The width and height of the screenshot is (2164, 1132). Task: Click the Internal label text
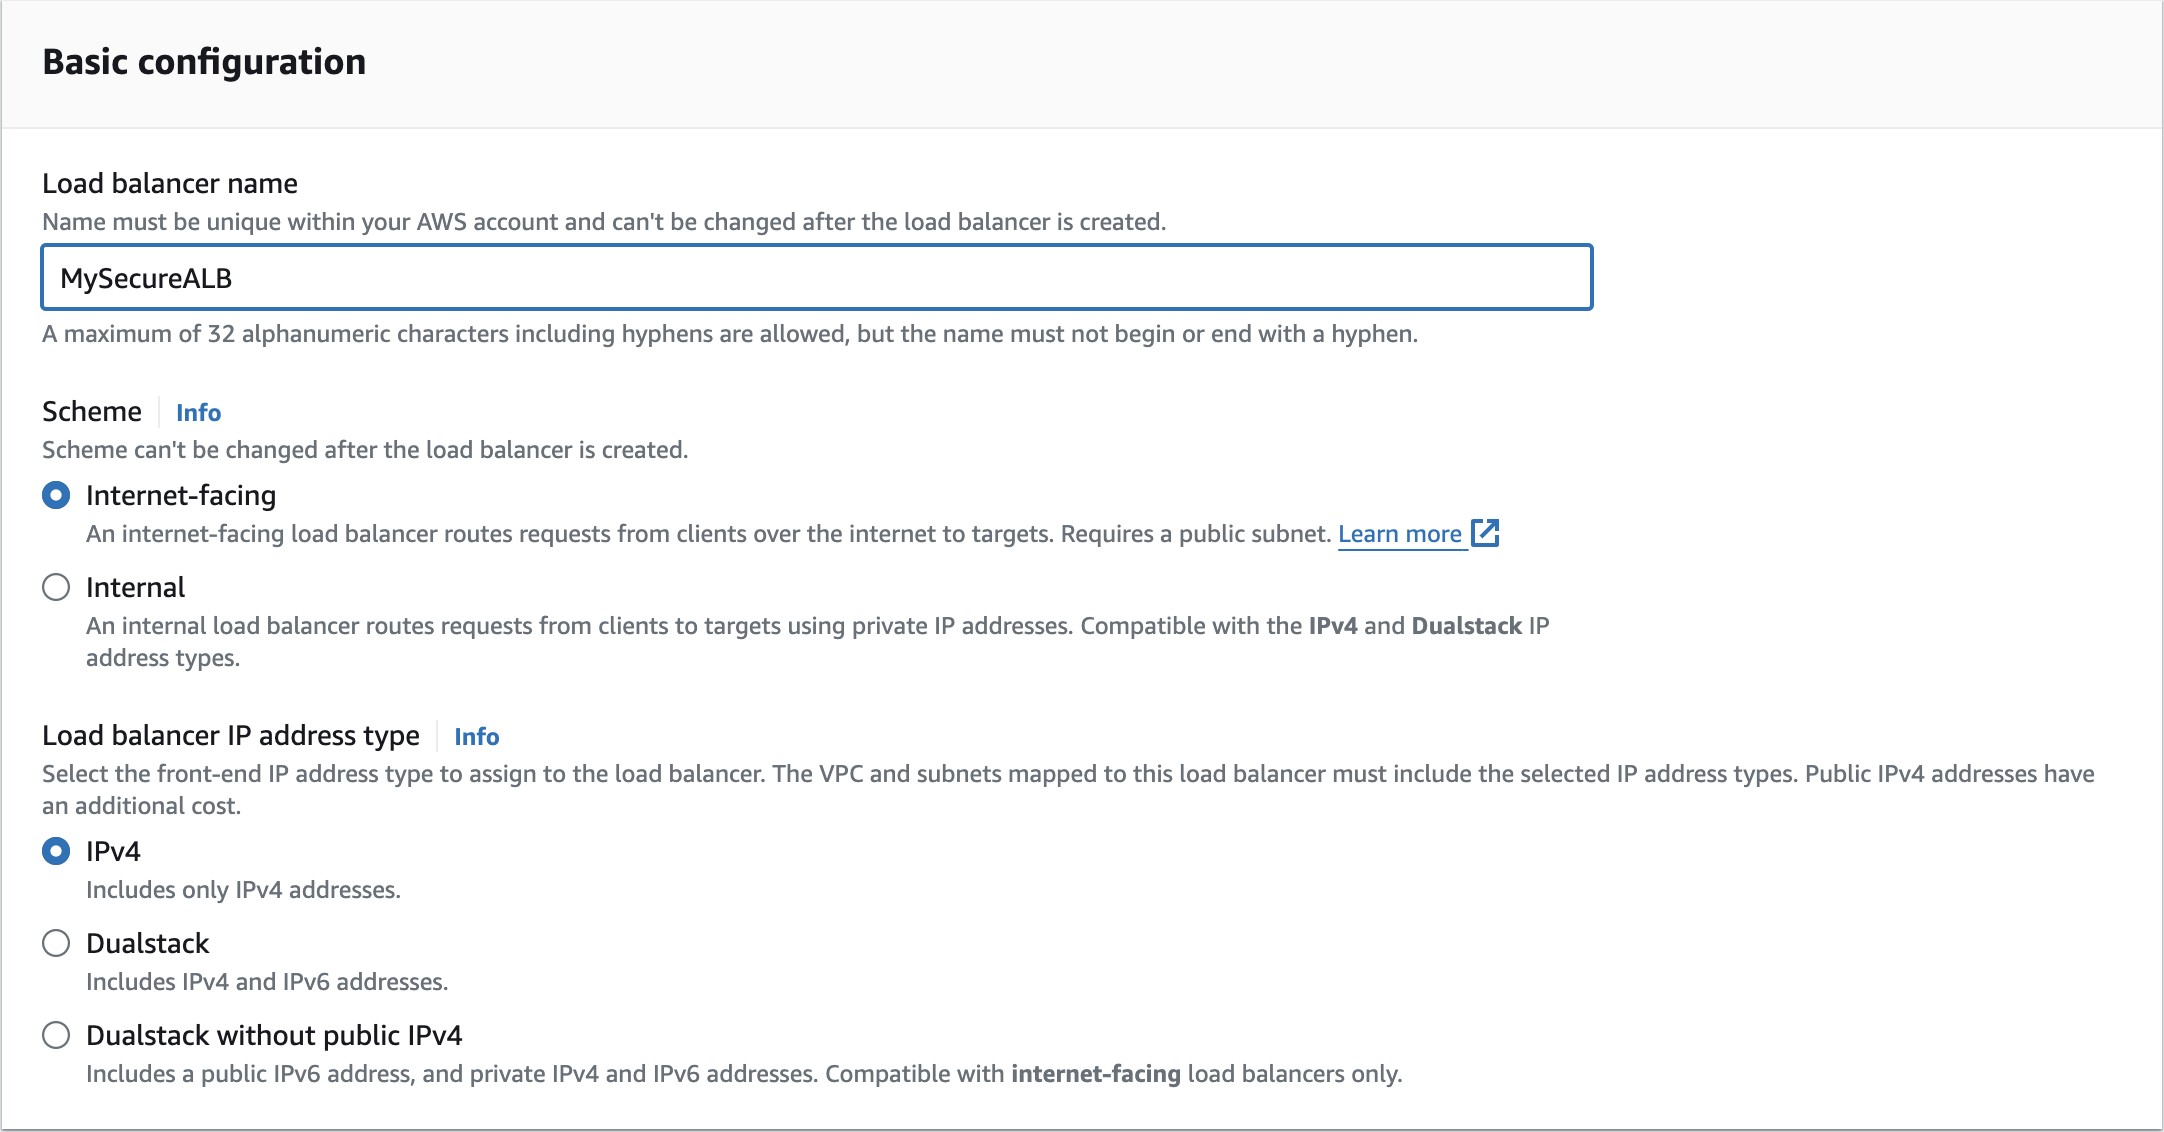pos(135,587)
